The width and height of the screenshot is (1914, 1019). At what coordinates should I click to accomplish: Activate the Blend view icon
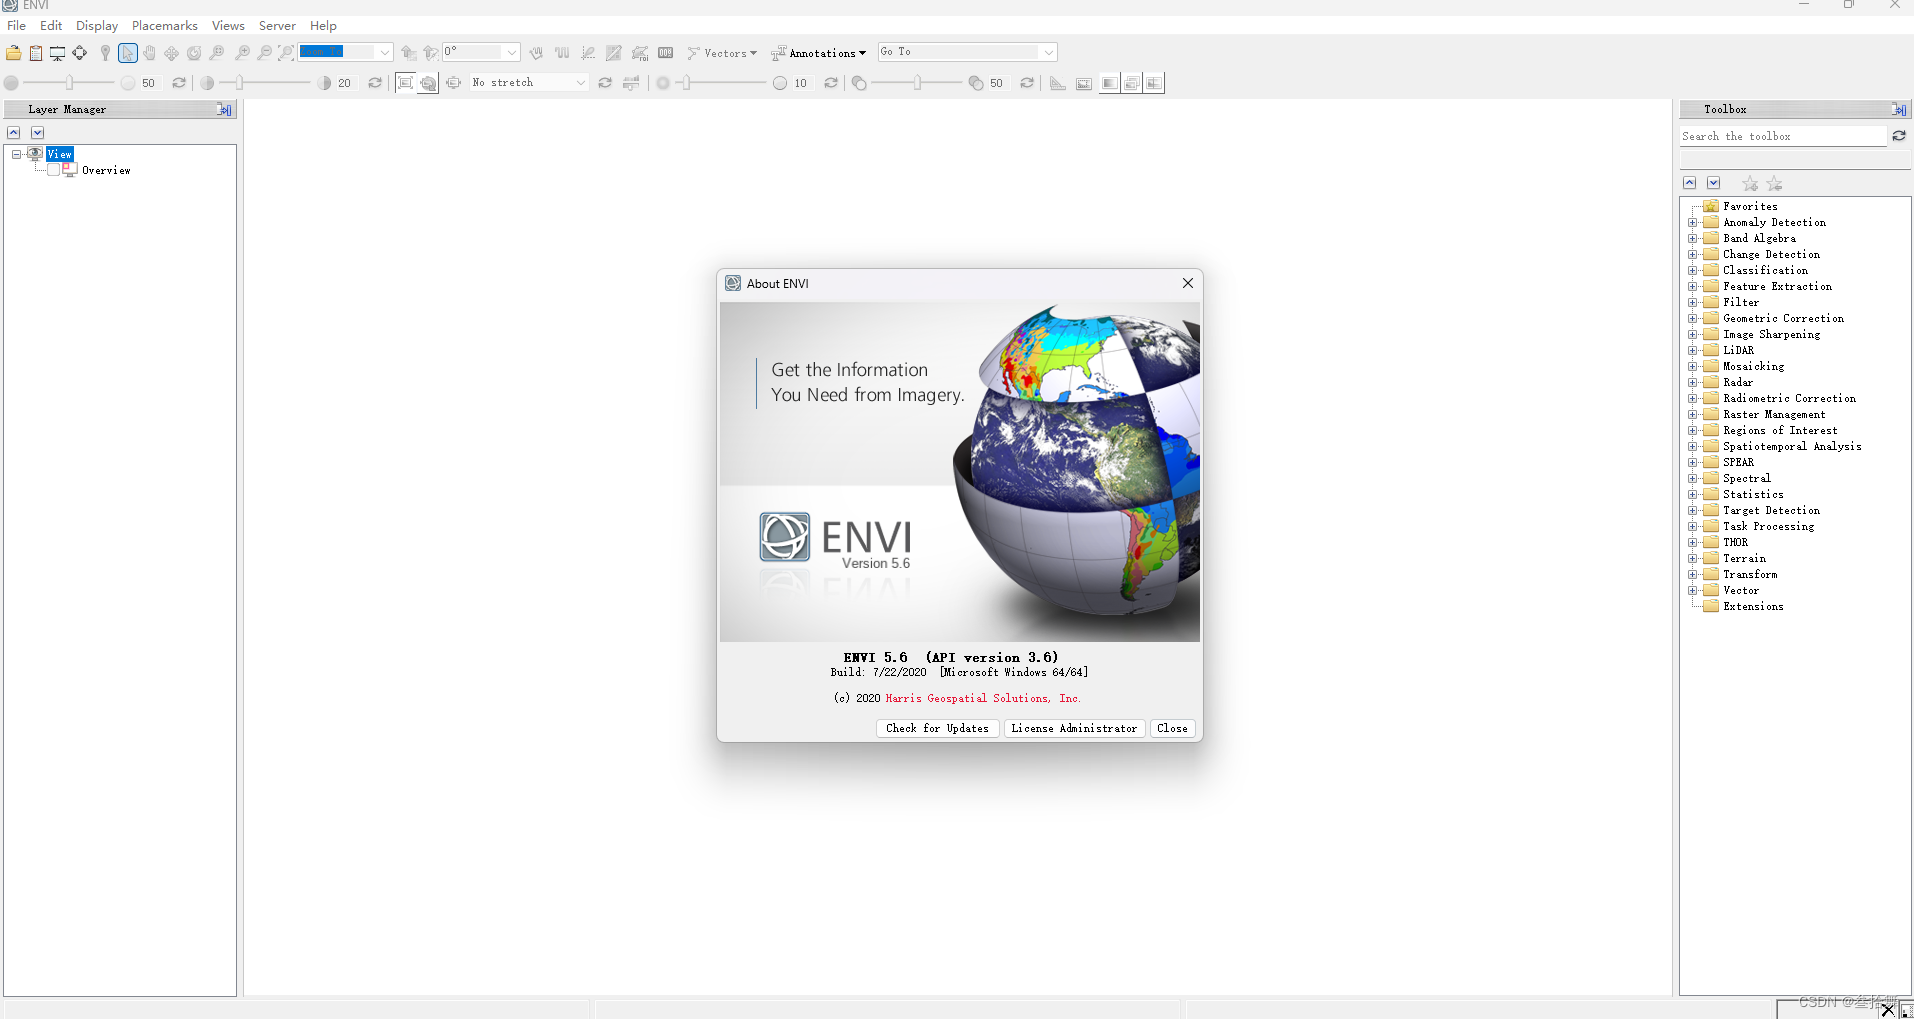pos(1109,83)
